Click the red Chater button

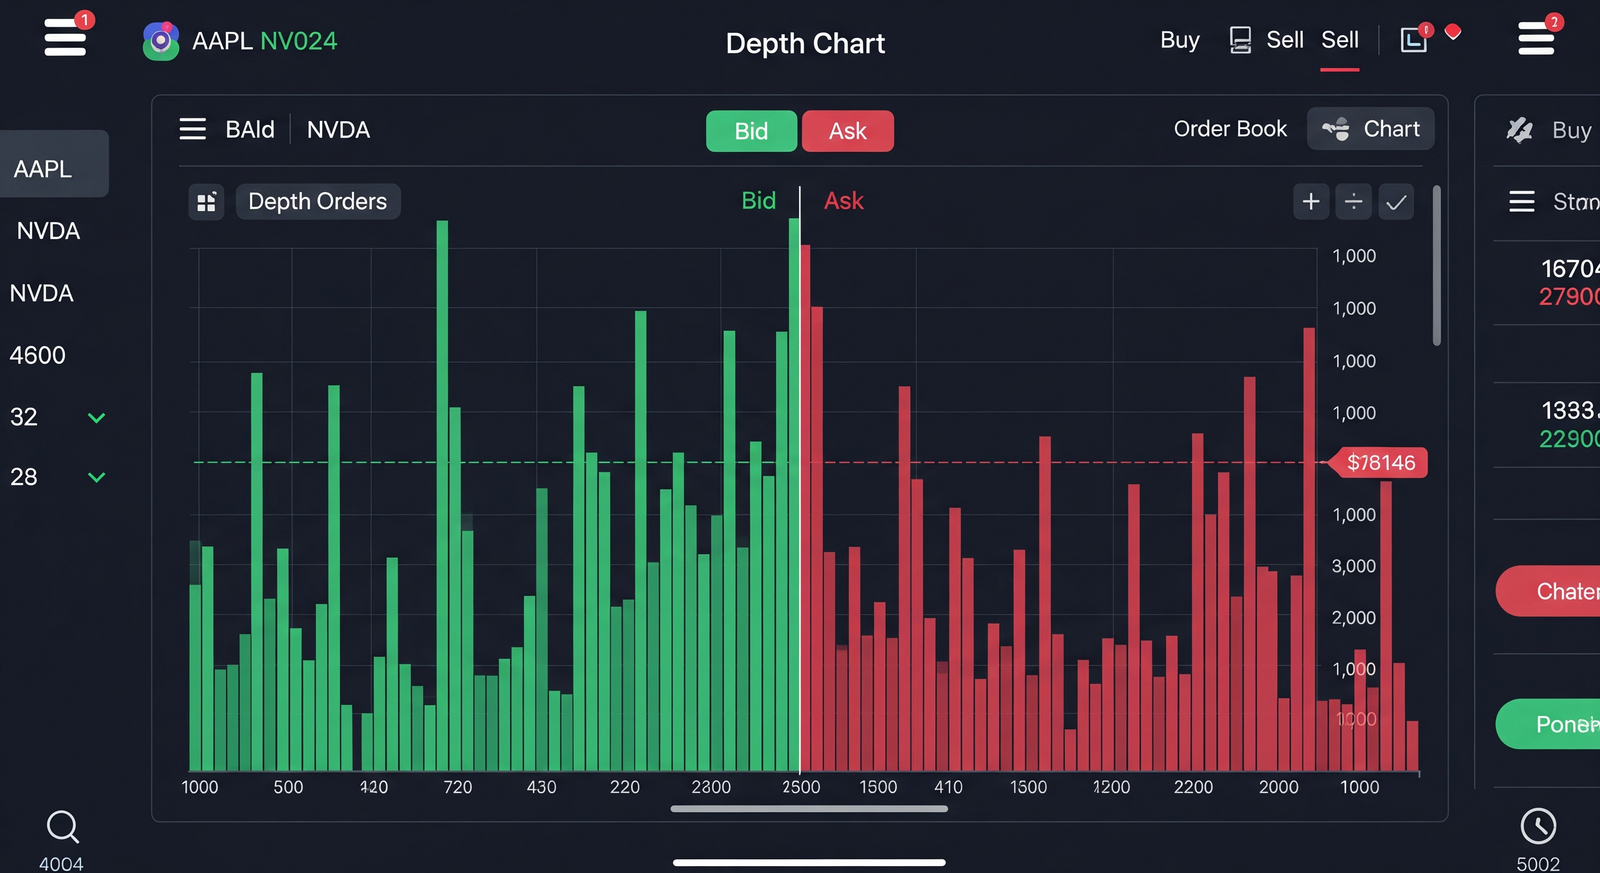point(1548,591)
